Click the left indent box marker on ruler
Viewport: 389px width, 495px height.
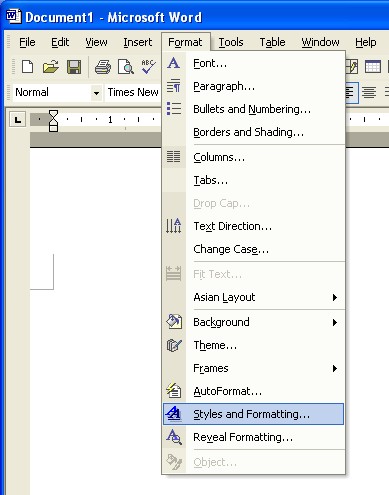(x=53, y=128)
